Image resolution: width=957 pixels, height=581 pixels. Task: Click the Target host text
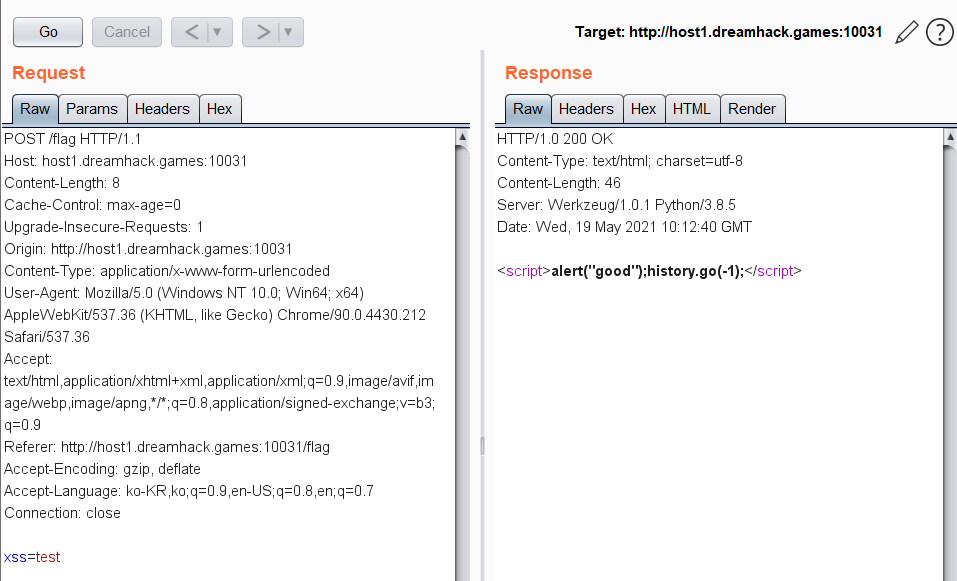coord(729,32)
